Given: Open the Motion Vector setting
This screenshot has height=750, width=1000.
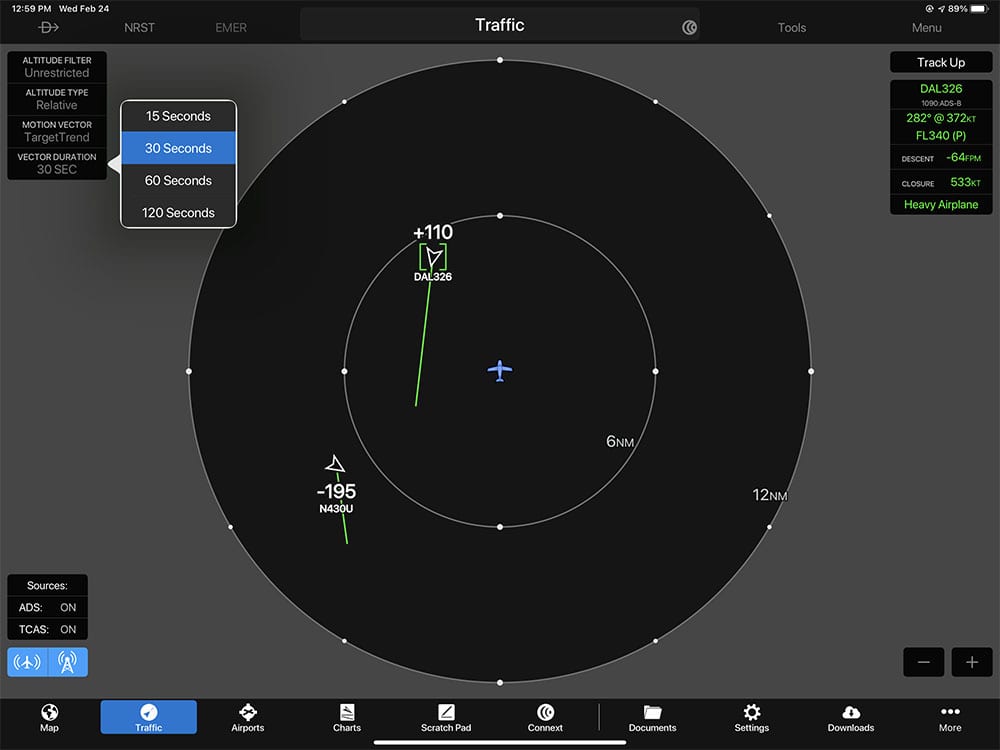Looking at the screenshot, I should (x=57, y=131).
